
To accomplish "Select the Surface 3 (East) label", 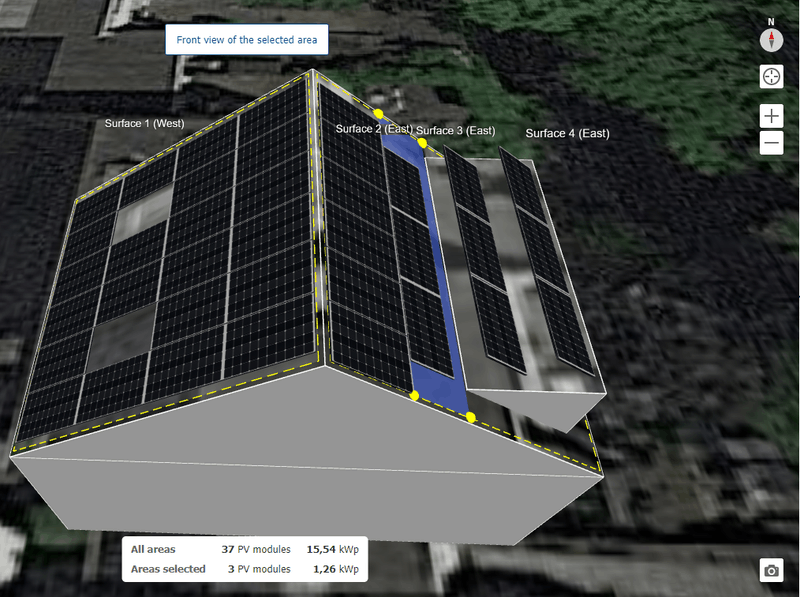I will pyautogui.click(x=456, y=131).
